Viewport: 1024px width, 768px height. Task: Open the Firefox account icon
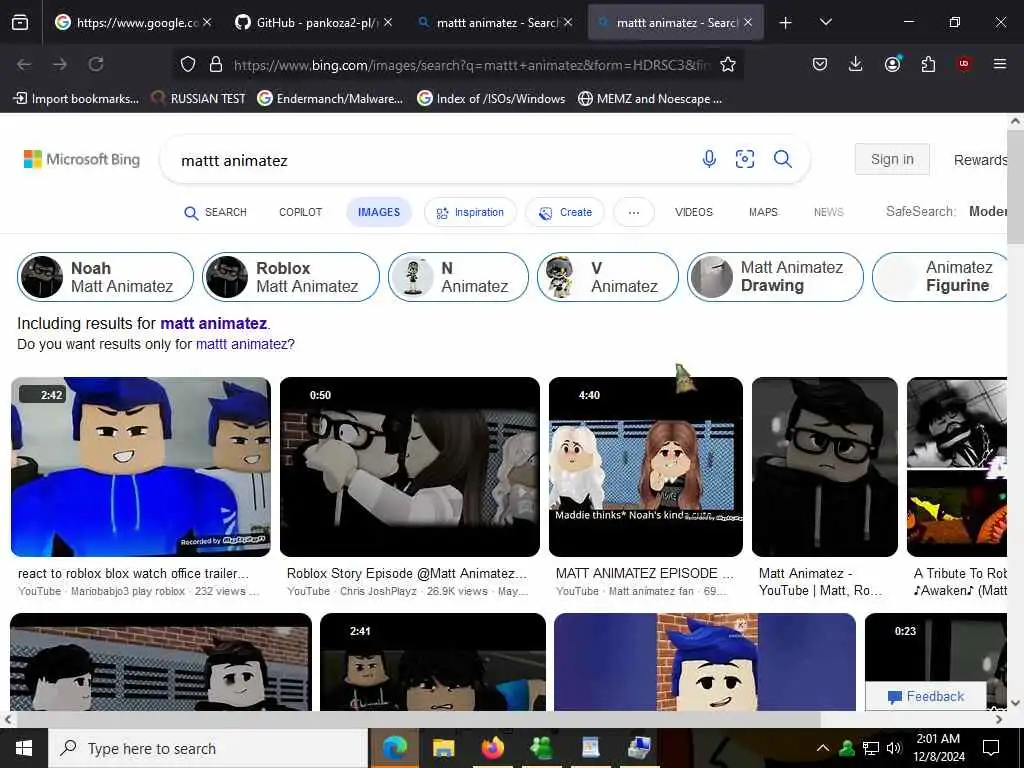(x=892, y=64)
